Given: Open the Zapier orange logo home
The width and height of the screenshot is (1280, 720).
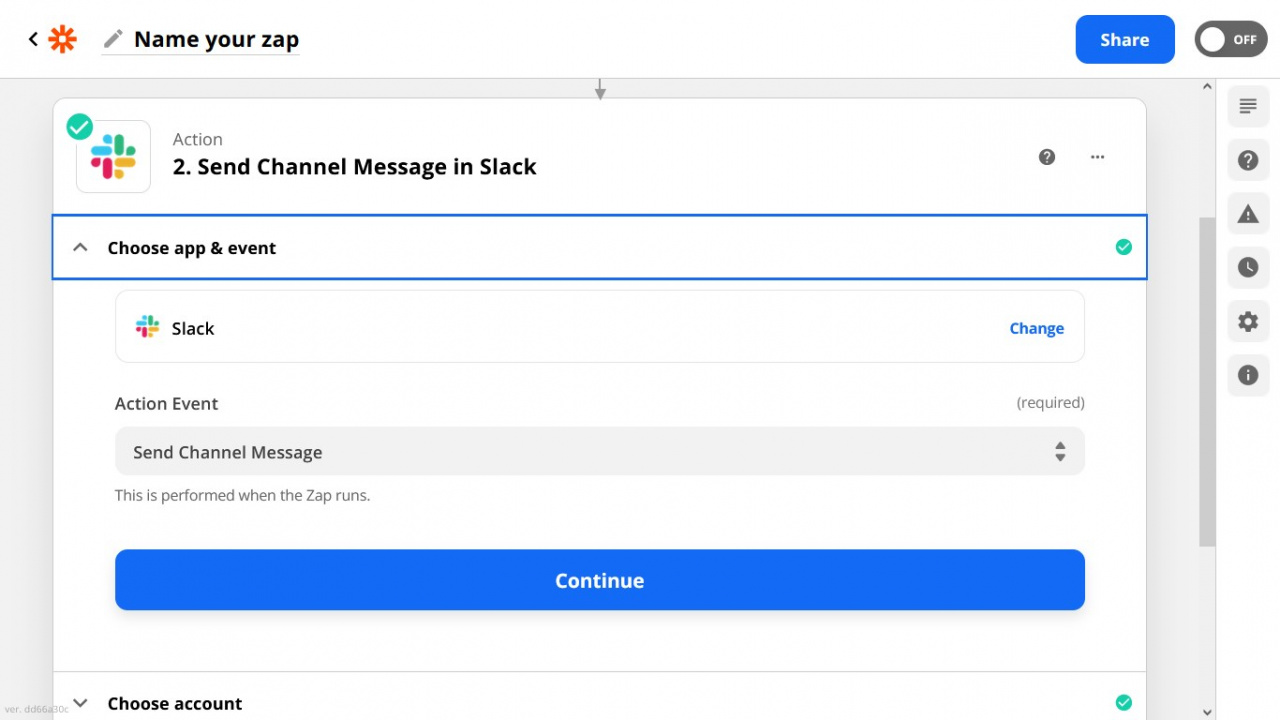Looking at the screenshot, I should click(x=63, y=39).
